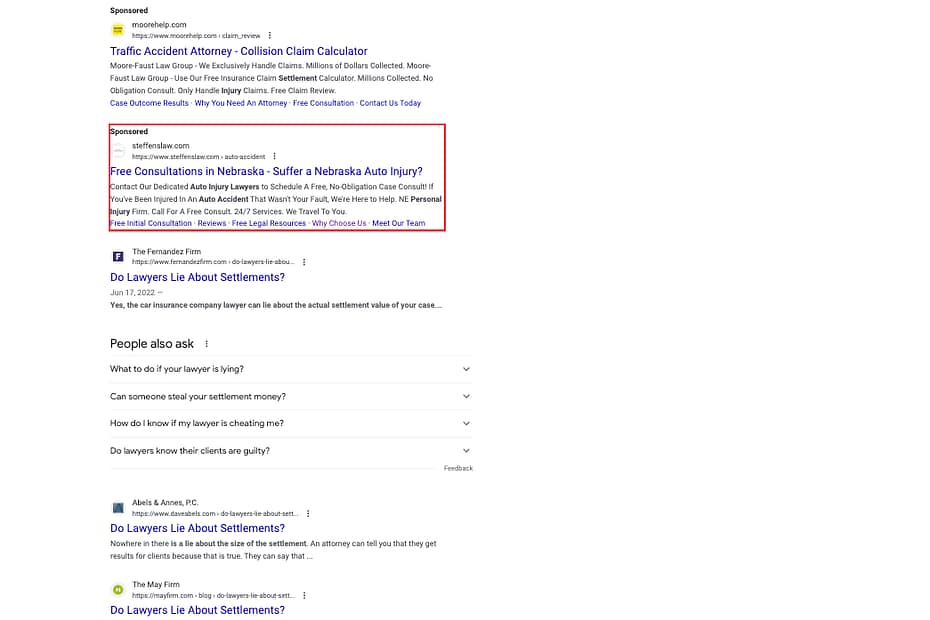The width and height of the screenshot is (930, 620).
Task: Click the 'Case Outcome Results' sitelink
Action: click(x=149, y=103)
